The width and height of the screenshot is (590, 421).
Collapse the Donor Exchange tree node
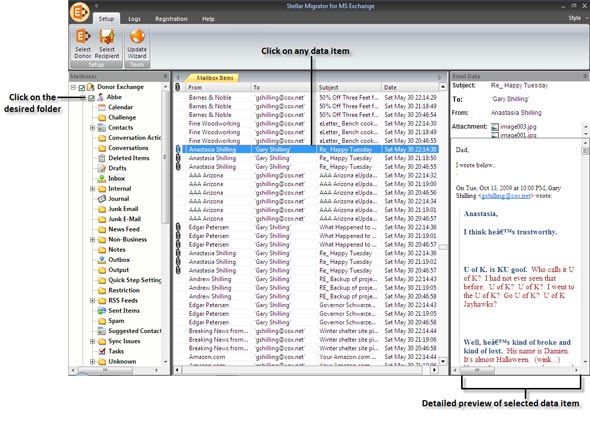(x=73, y=87)
